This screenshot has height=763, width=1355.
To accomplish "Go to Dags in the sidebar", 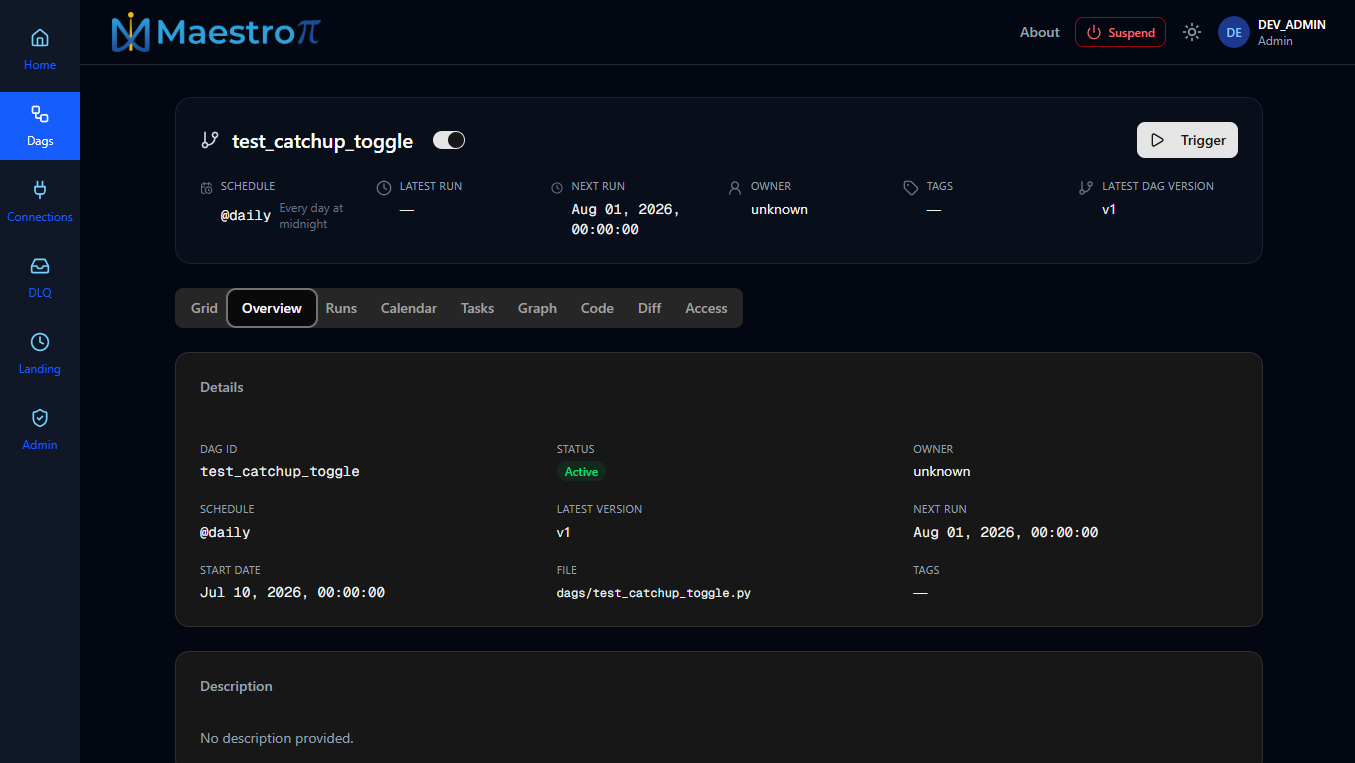I will [40, 126].
